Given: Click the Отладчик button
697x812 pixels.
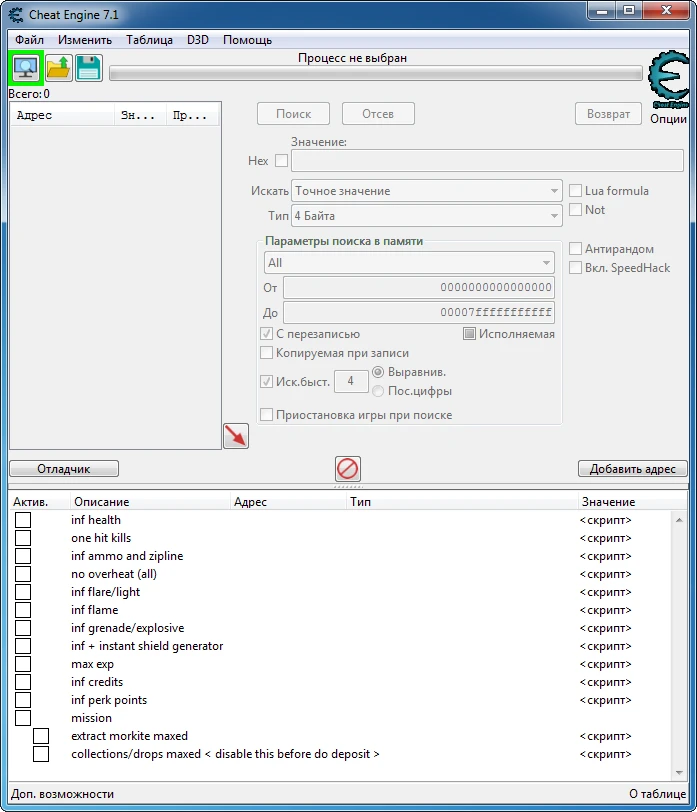Looking at the screenshot, I should click(x=64, y=469).
